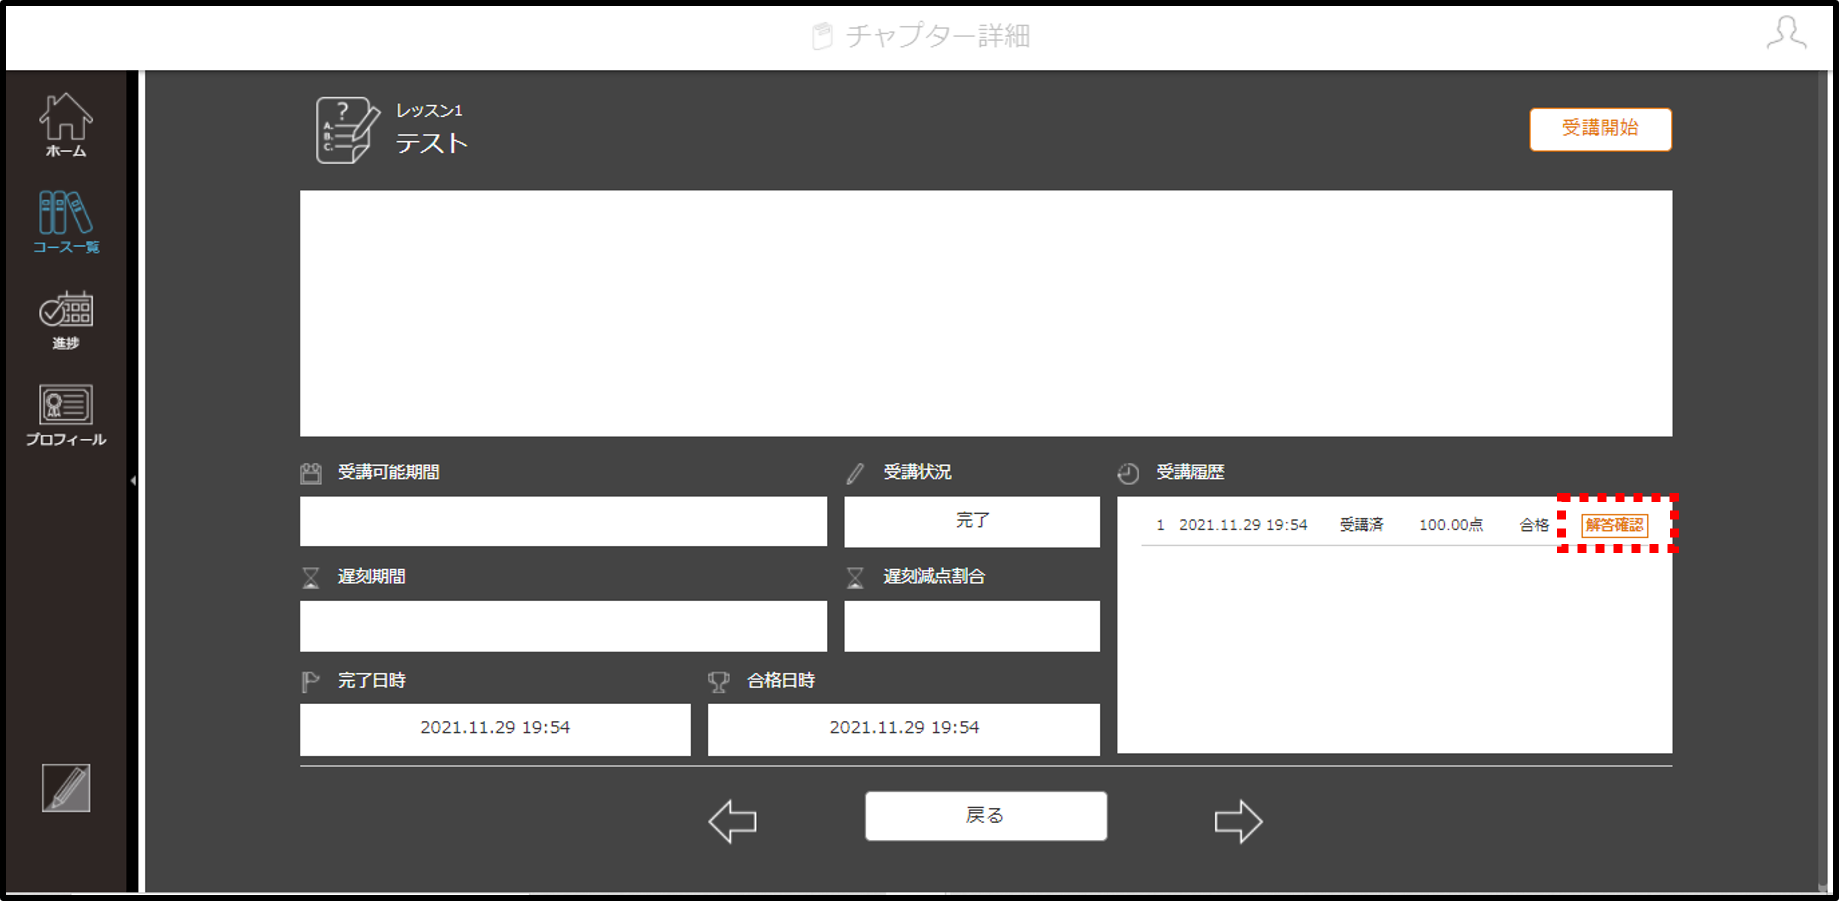Click the test chapter quiz icon
1839x901 pixels.
(347, 130)
